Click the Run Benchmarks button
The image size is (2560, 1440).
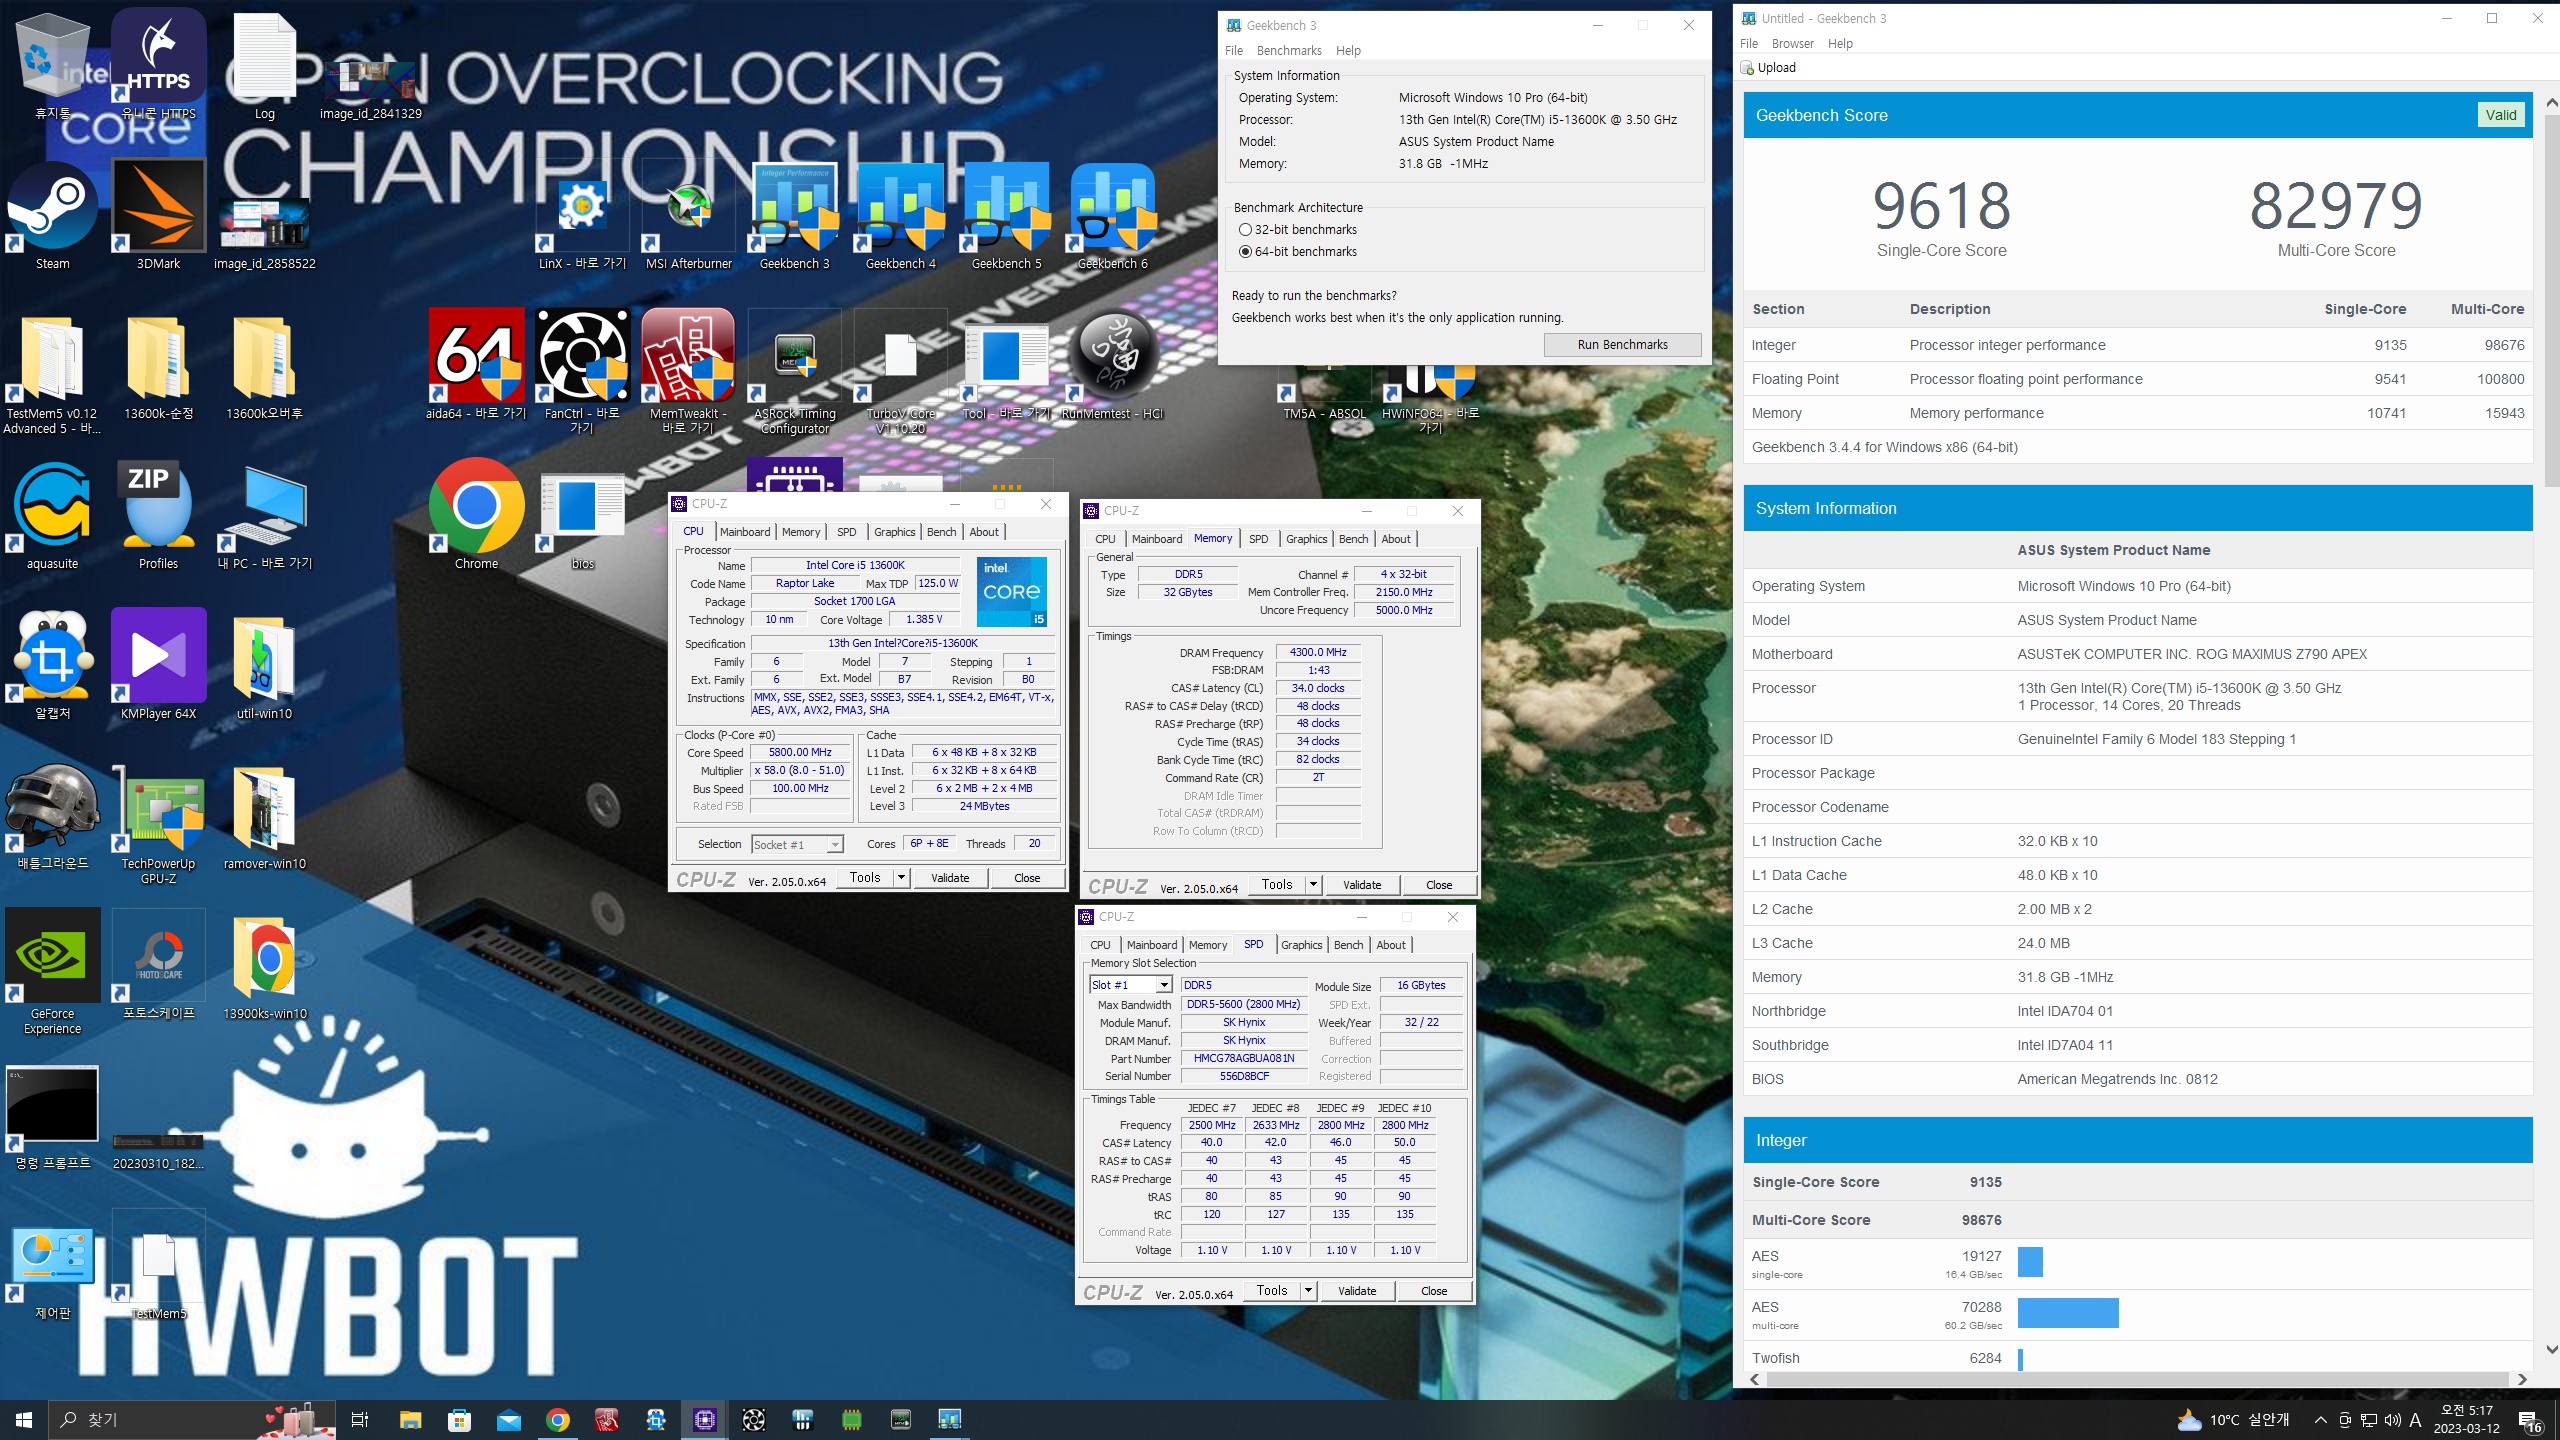click(1622, 345)
